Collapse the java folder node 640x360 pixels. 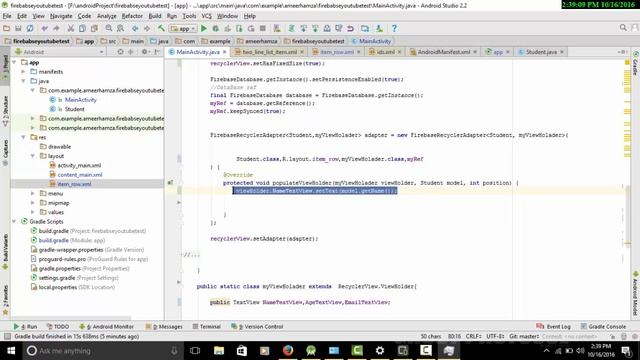pos(24,81)
